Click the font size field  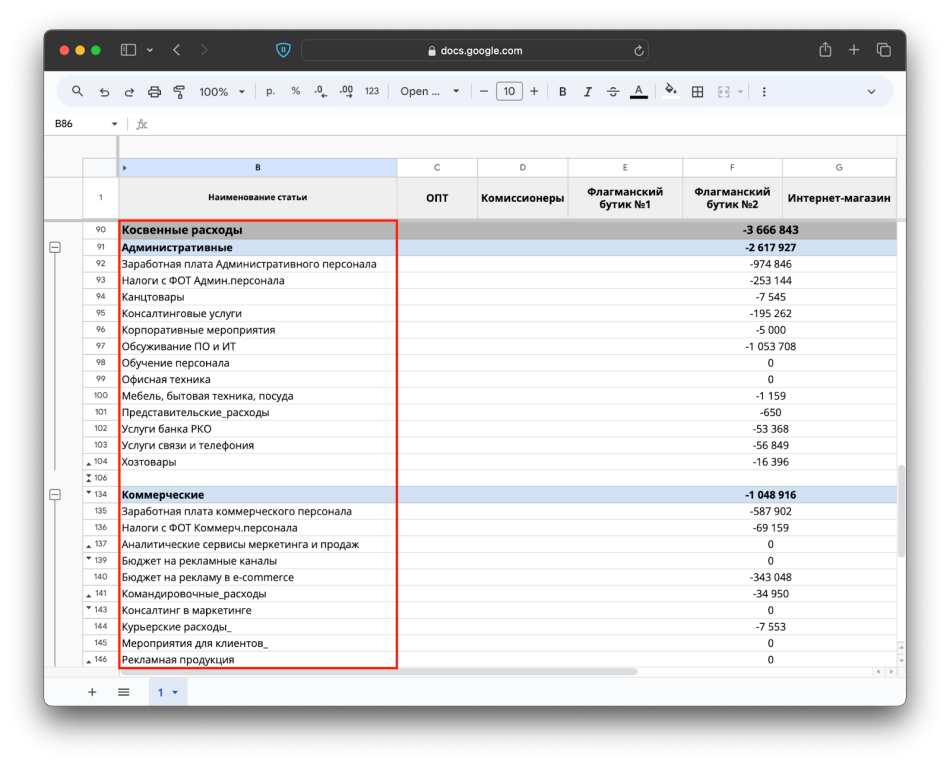click(509, 92)
